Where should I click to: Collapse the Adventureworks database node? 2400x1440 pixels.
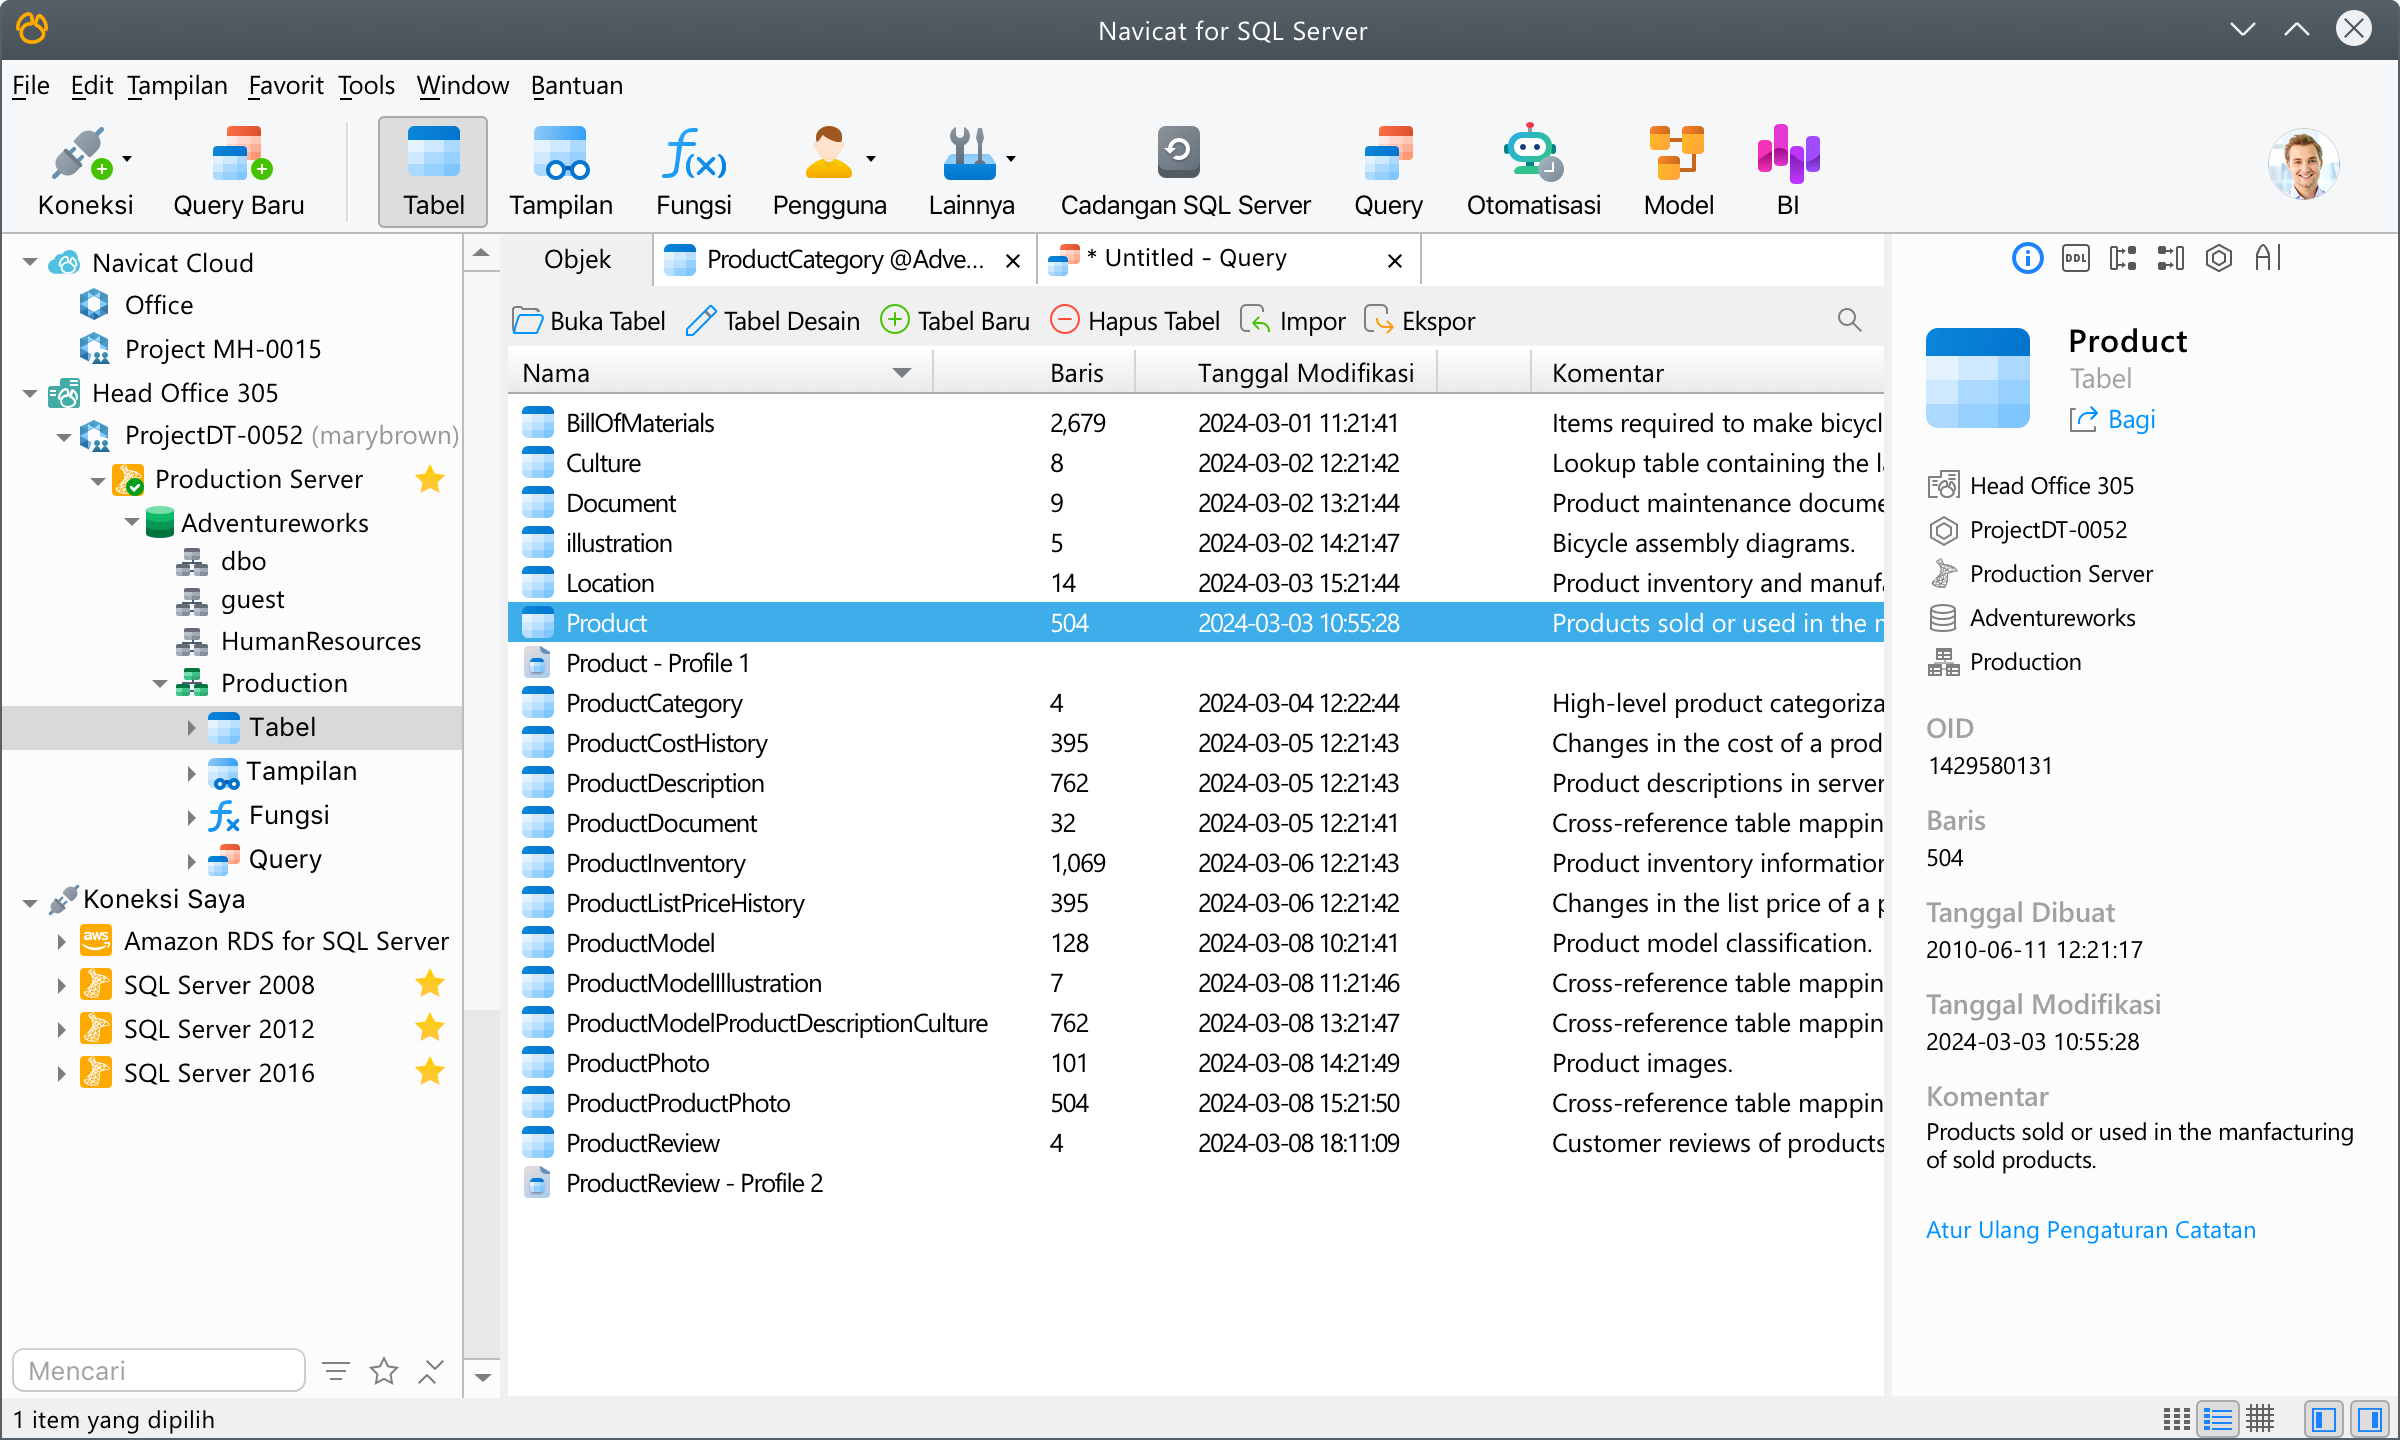pos(132,522)
